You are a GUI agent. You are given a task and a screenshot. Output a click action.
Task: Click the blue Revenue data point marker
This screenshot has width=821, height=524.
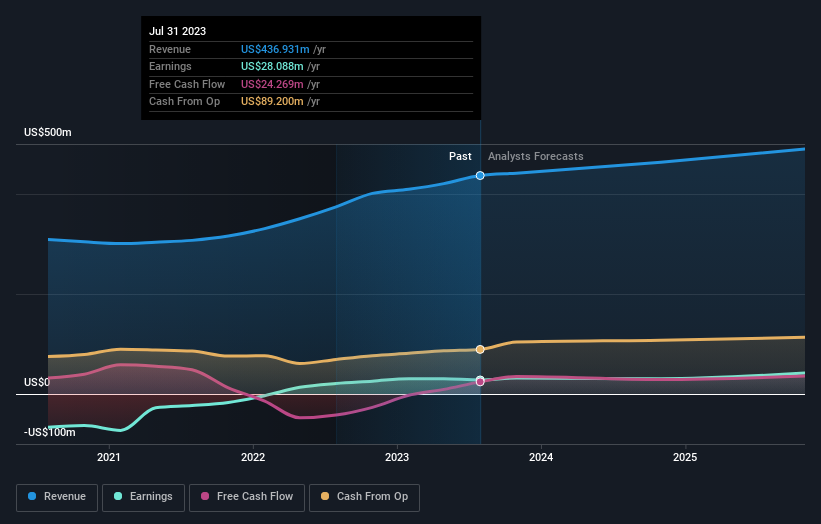pyautogui.click(x=480, y=175)
